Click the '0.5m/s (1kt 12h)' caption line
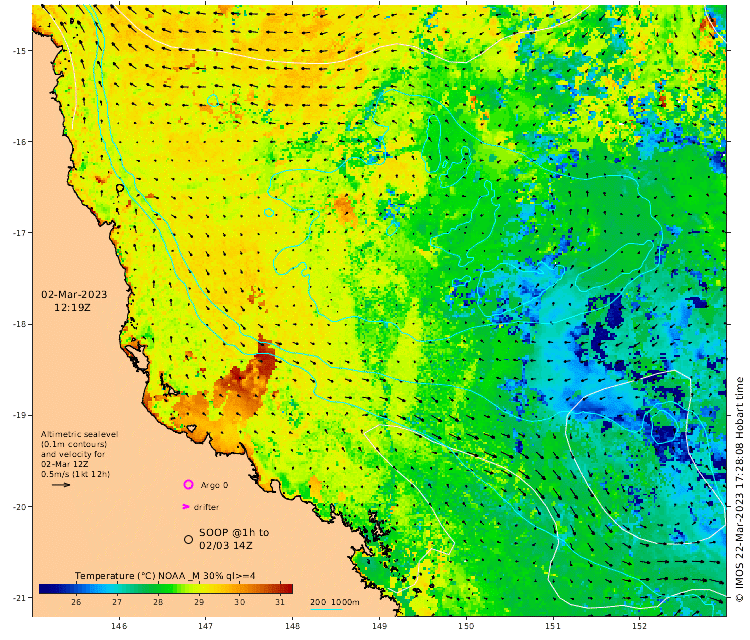The image size is (750, 640). (x=75, y=474)
